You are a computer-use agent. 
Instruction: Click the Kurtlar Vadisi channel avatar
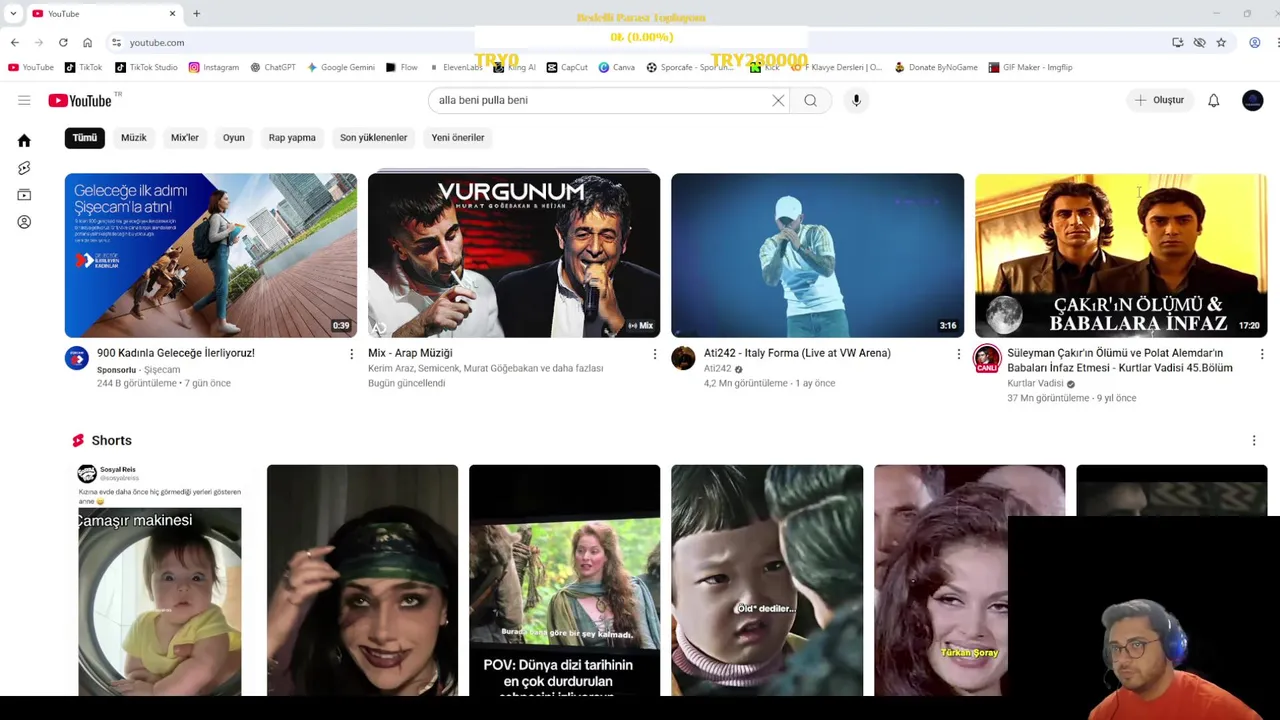click(x=987, y=358)
